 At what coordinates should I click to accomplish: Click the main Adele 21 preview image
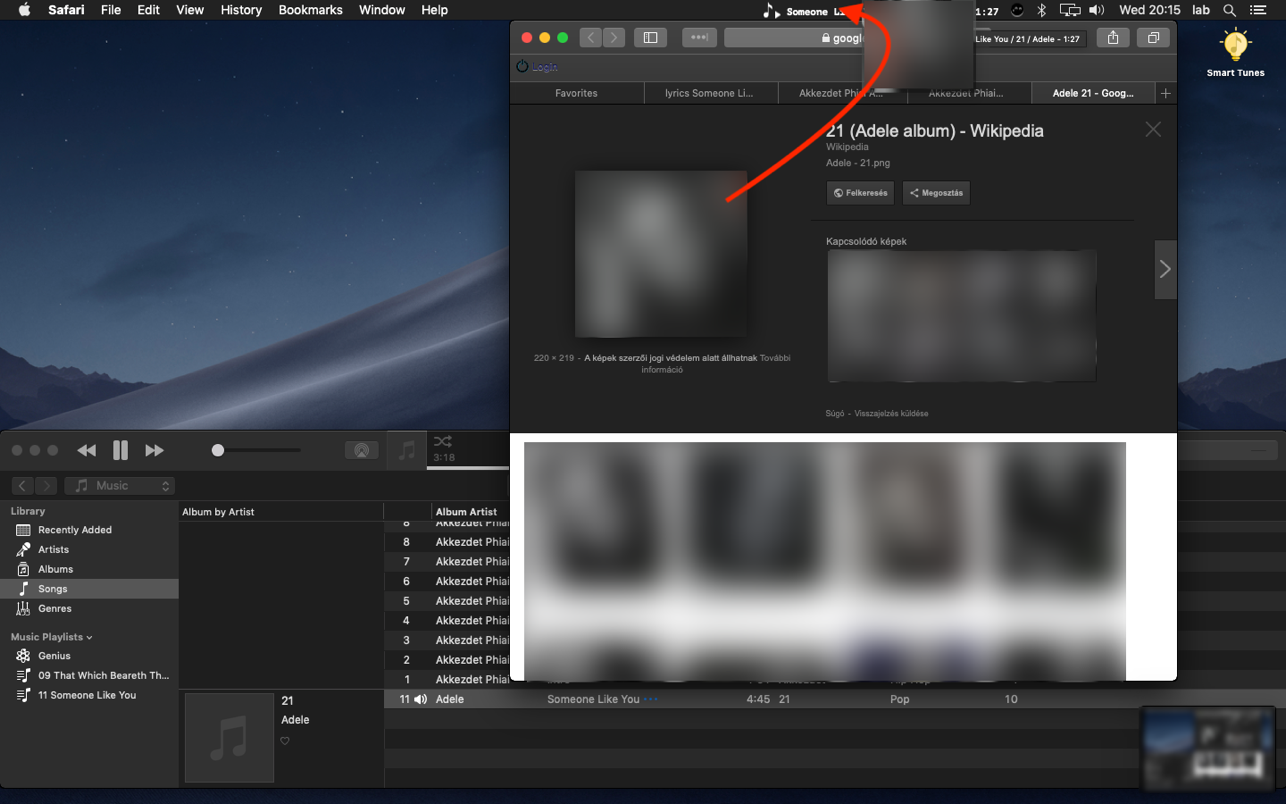[661, 254]
